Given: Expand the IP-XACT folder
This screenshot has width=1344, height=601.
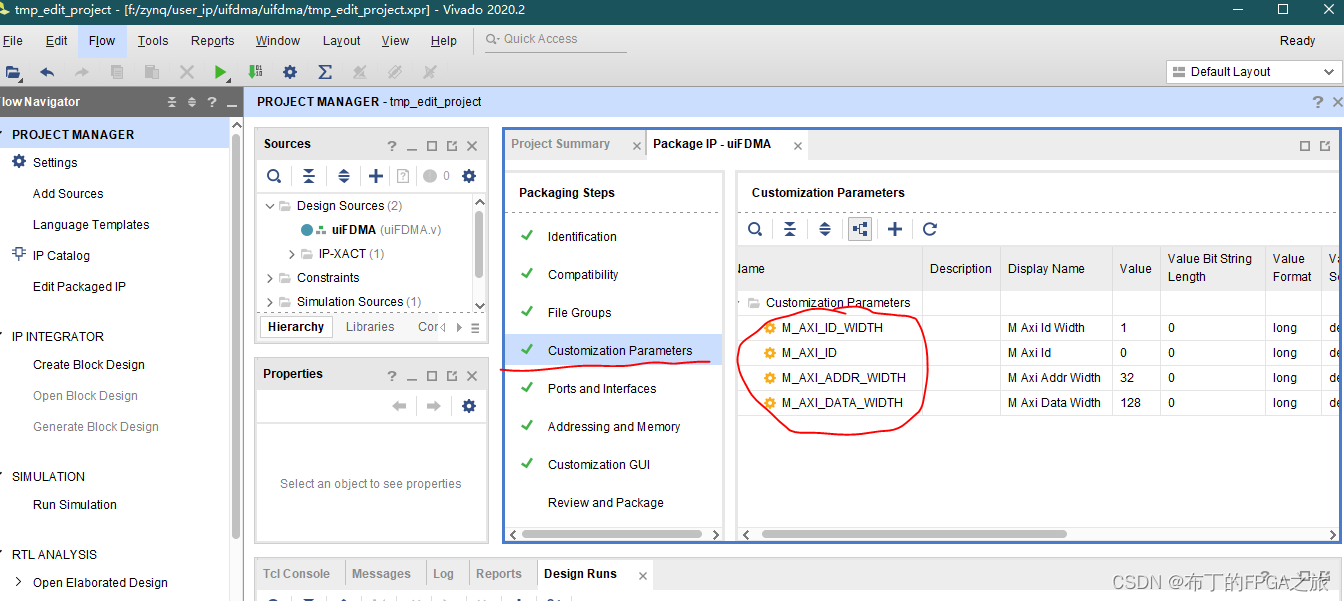Looking at the screenshot, I should (x=292, y=254).
